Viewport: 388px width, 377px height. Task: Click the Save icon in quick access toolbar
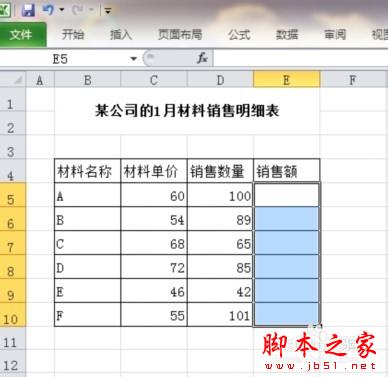click(x=28, y=10)
